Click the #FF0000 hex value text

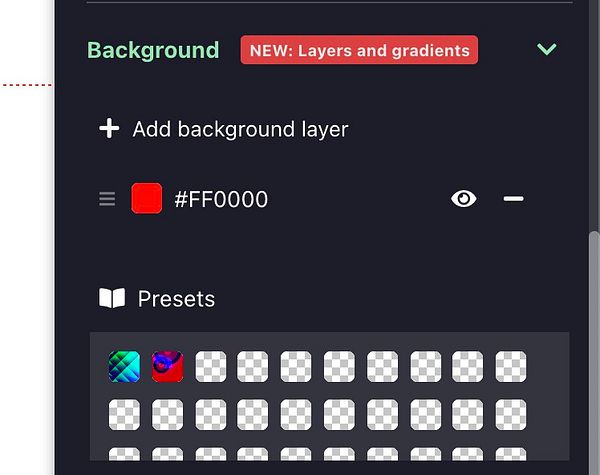(x=221, y=199)
